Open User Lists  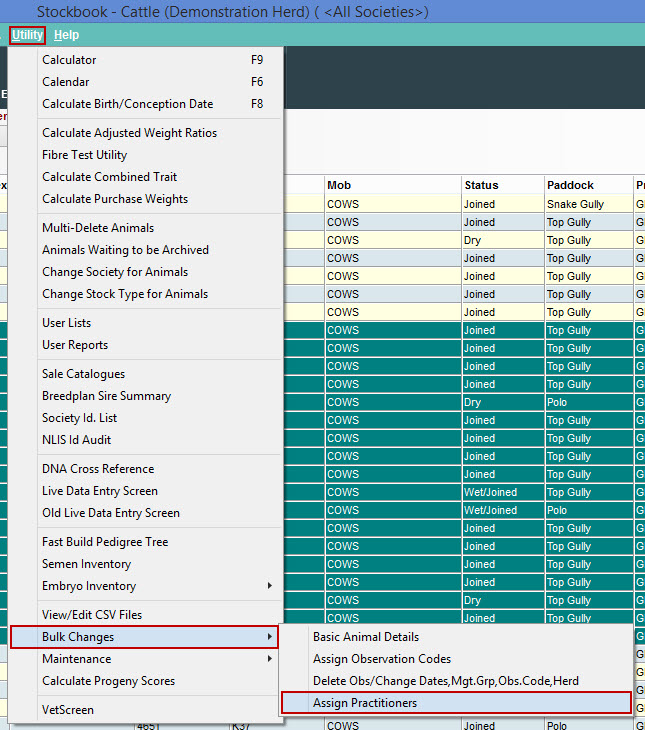point(145,323)
